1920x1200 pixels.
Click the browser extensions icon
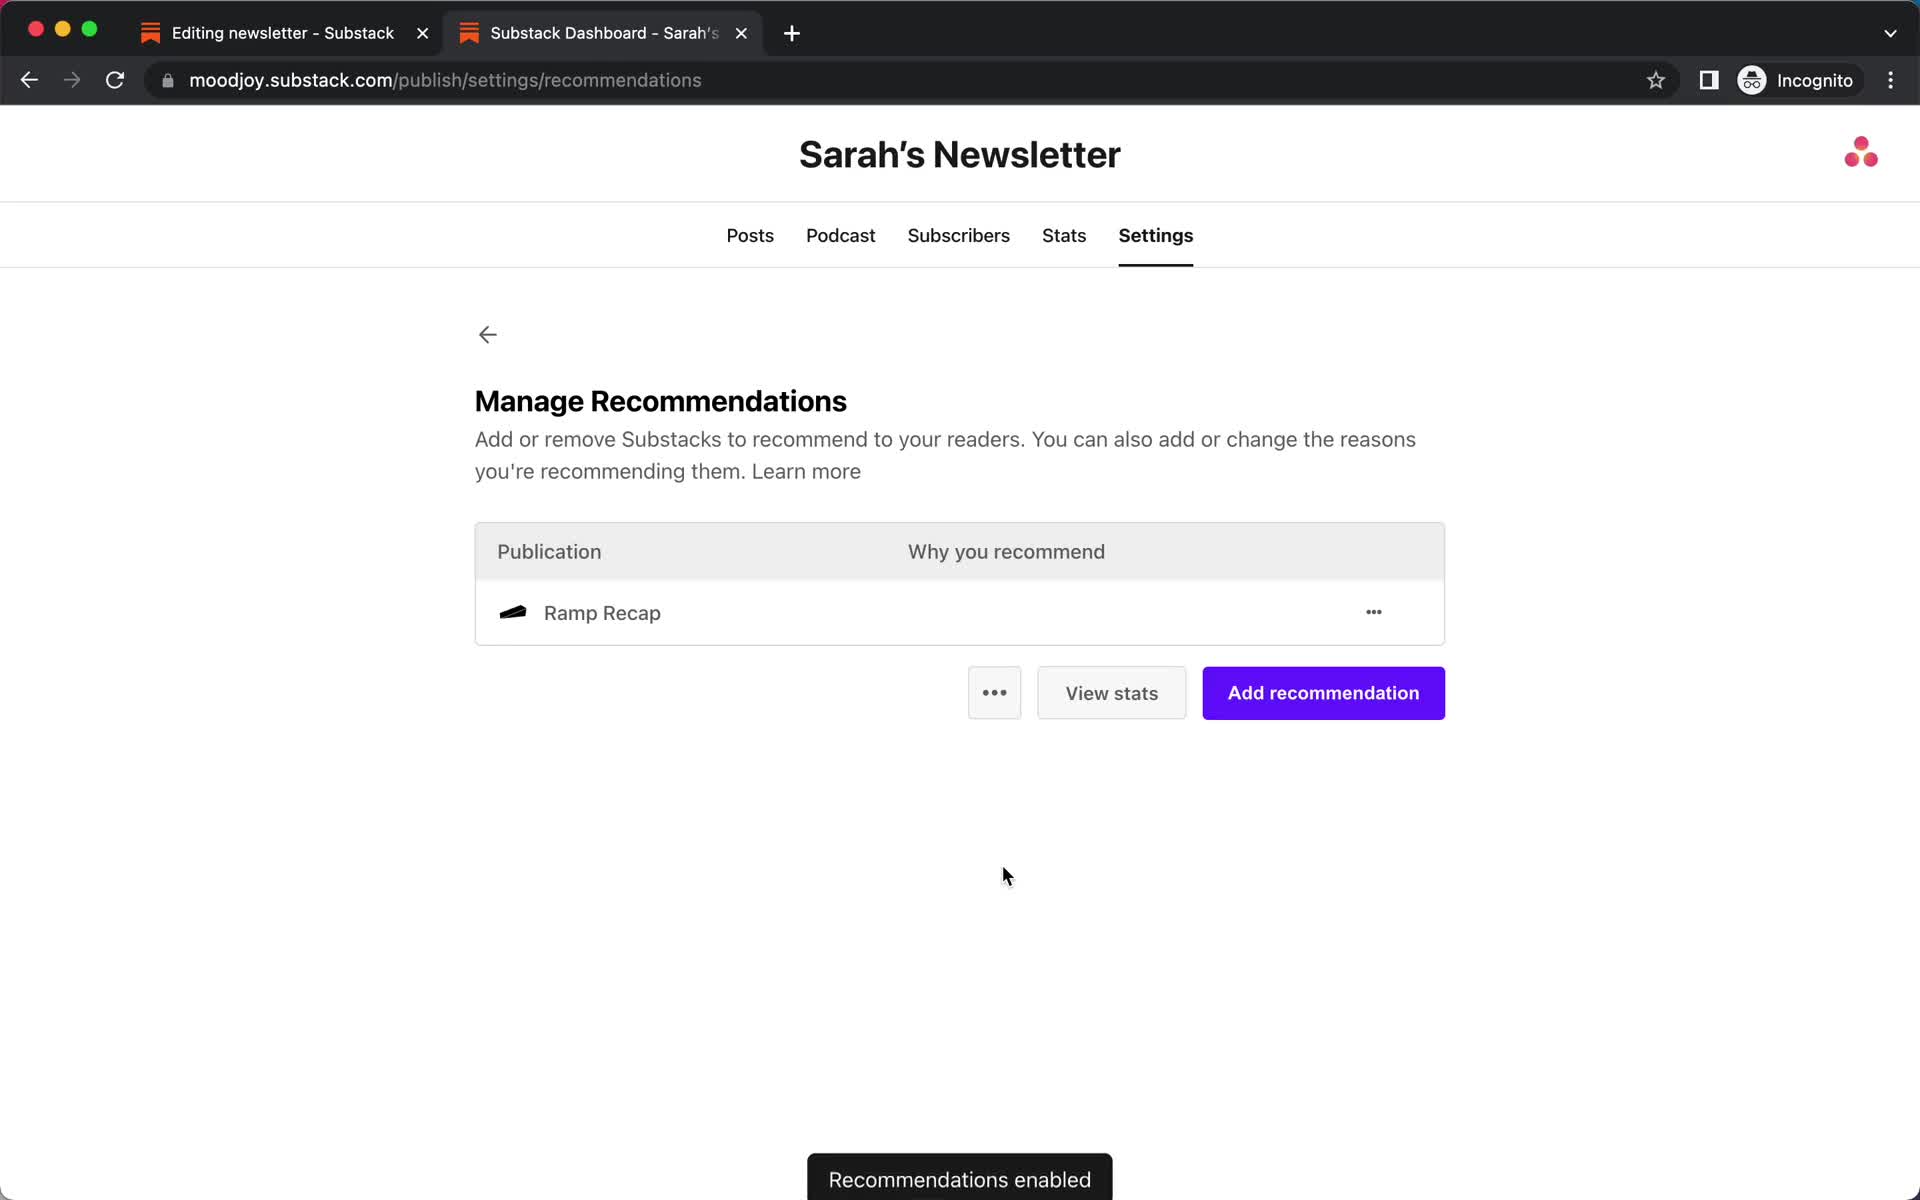[1707, 79]
